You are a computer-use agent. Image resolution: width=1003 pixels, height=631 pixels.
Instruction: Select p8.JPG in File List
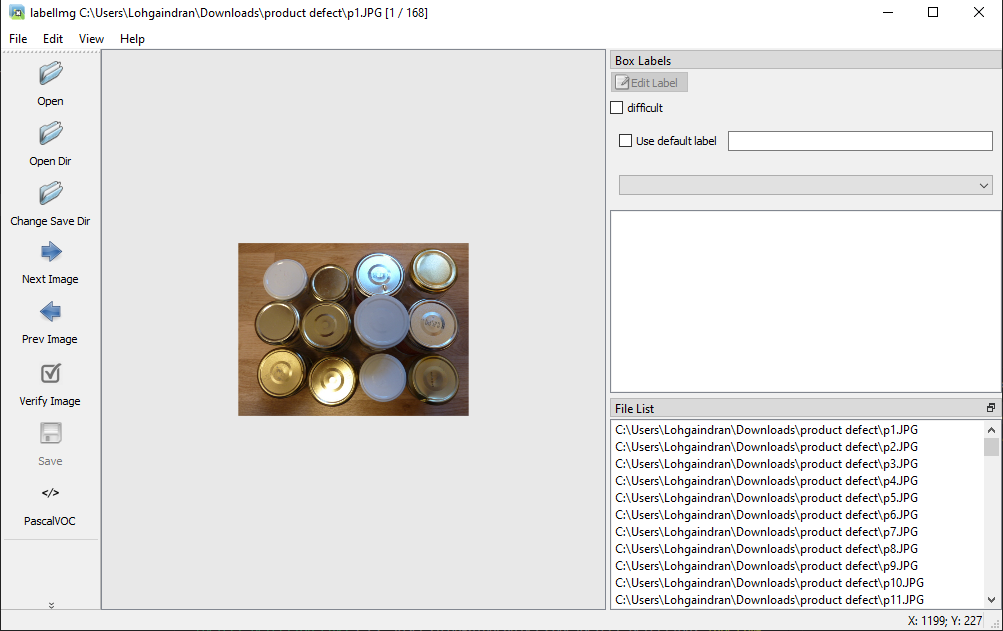coord(766,549)
